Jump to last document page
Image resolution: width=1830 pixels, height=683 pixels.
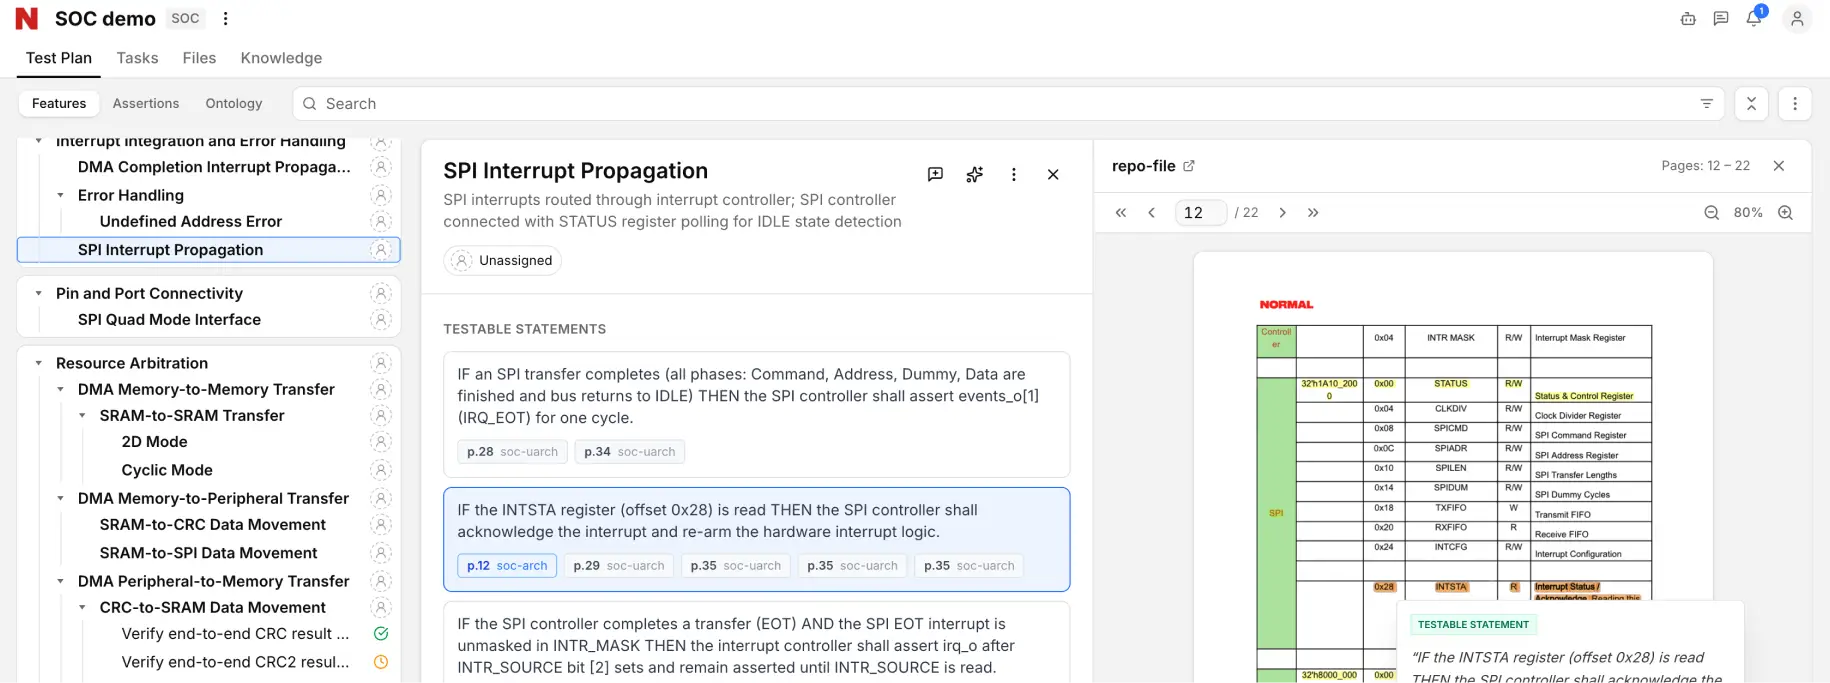click(1313, 212)
